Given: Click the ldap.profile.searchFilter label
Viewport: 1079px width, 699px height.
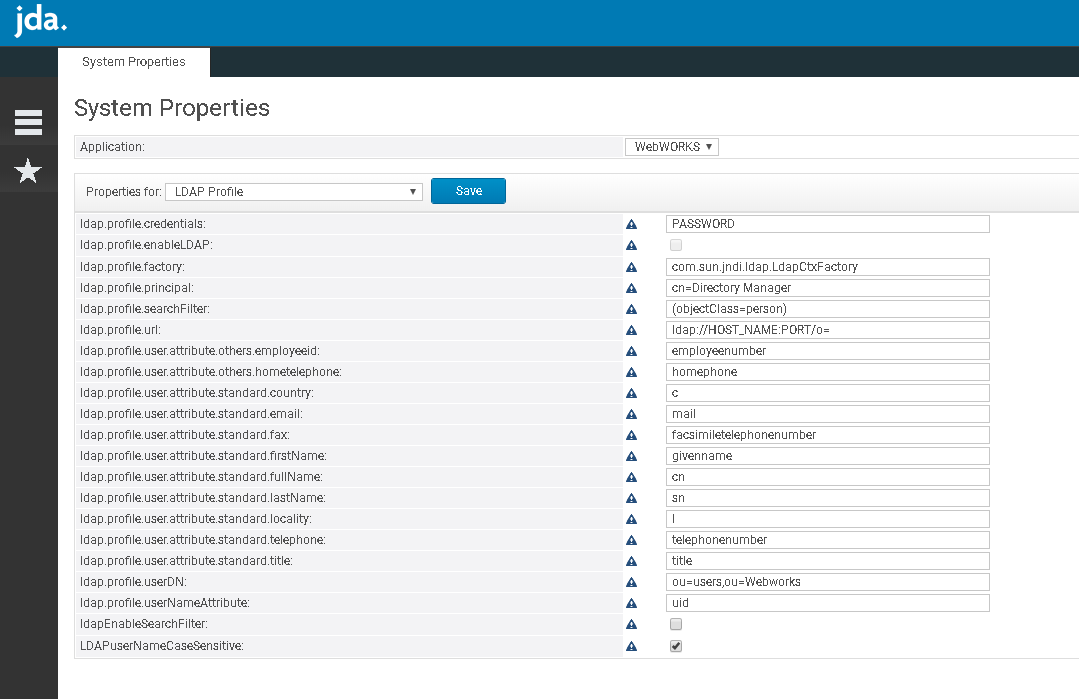Looking at the screenshot, I should point(145,309).
